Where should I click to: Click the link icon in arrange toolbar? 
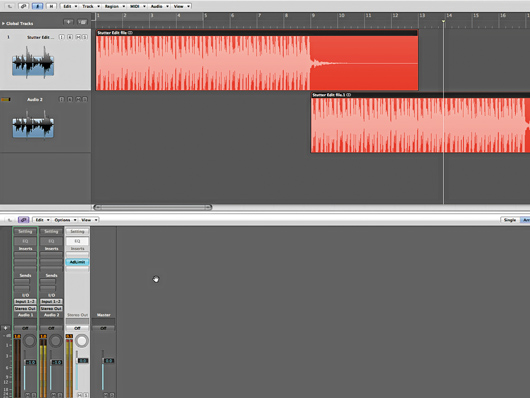[x=23, y=6]
